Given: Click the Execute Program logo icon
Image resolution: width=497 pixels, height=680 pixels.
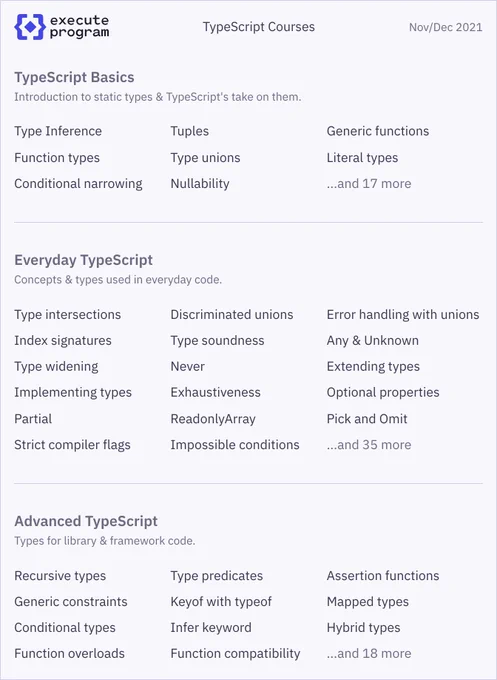Looking at the screenshot, I should coord(30,27).
